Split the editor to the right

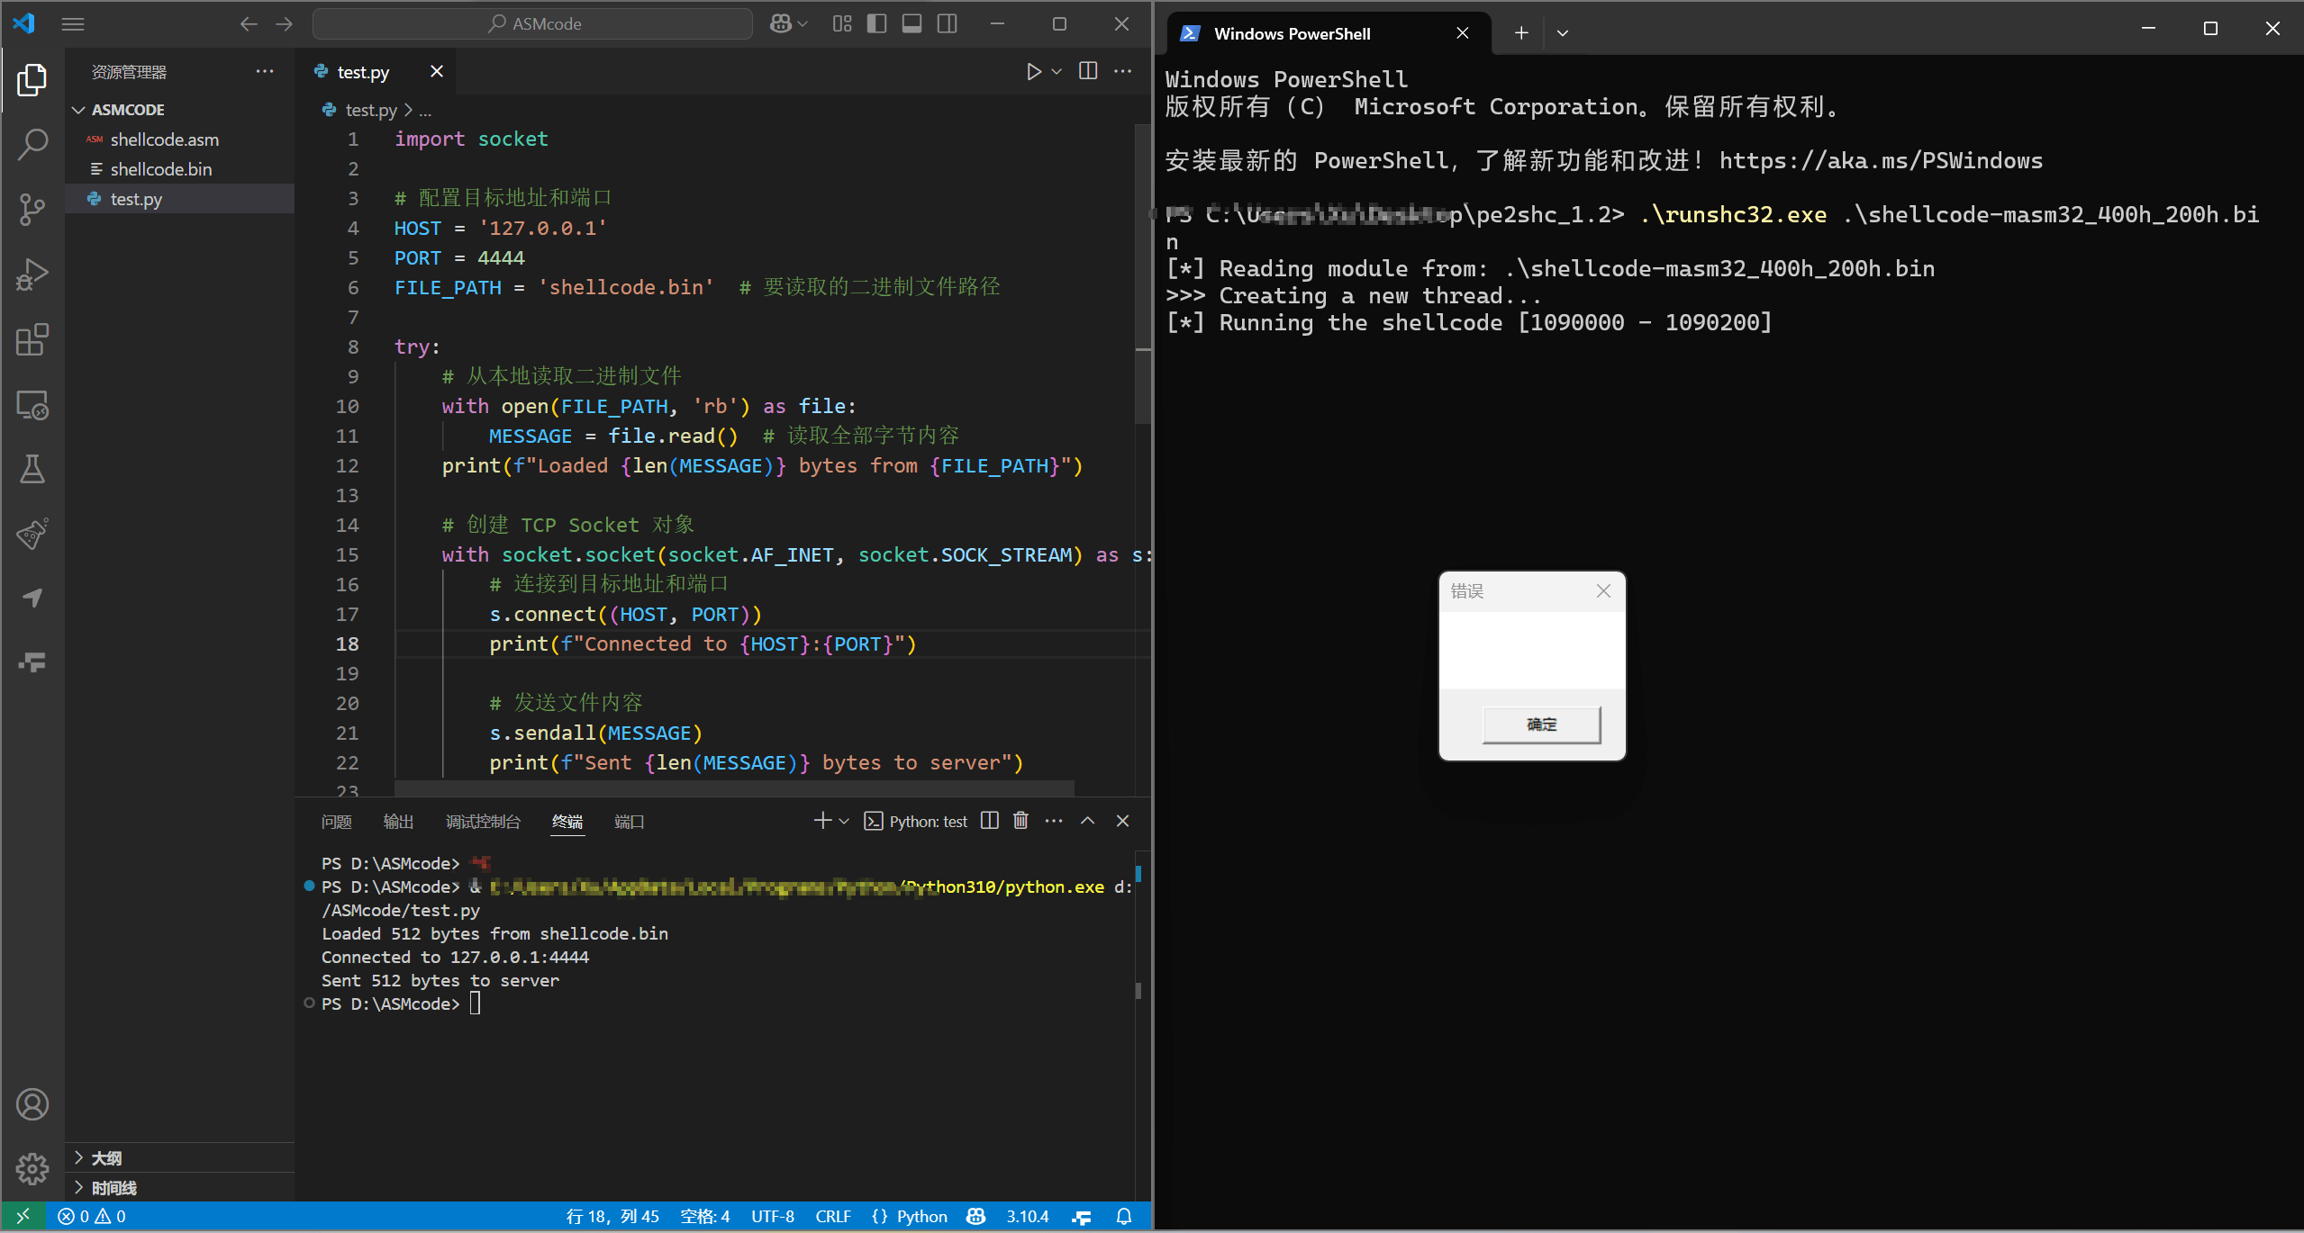point(1088,71)
